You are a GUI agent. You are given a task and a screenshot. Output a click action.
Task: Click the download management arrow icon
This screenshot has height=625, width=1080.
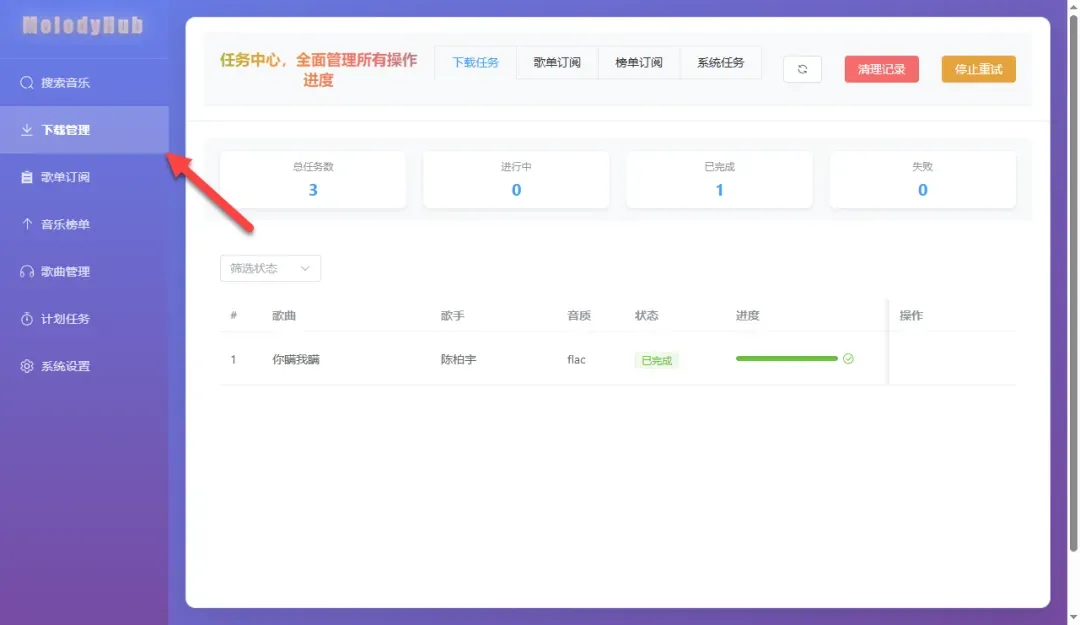(27, 130)
